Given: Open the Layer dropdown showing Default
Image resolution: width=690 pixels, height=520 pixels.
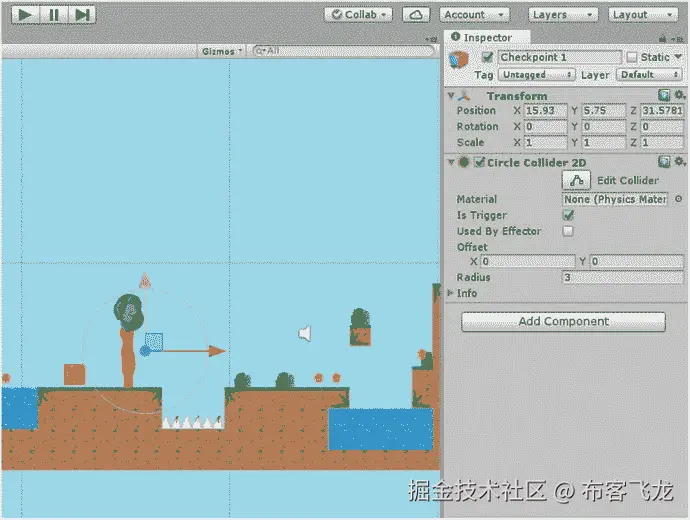Looking at the screenshot, I should tap(649, 75).
